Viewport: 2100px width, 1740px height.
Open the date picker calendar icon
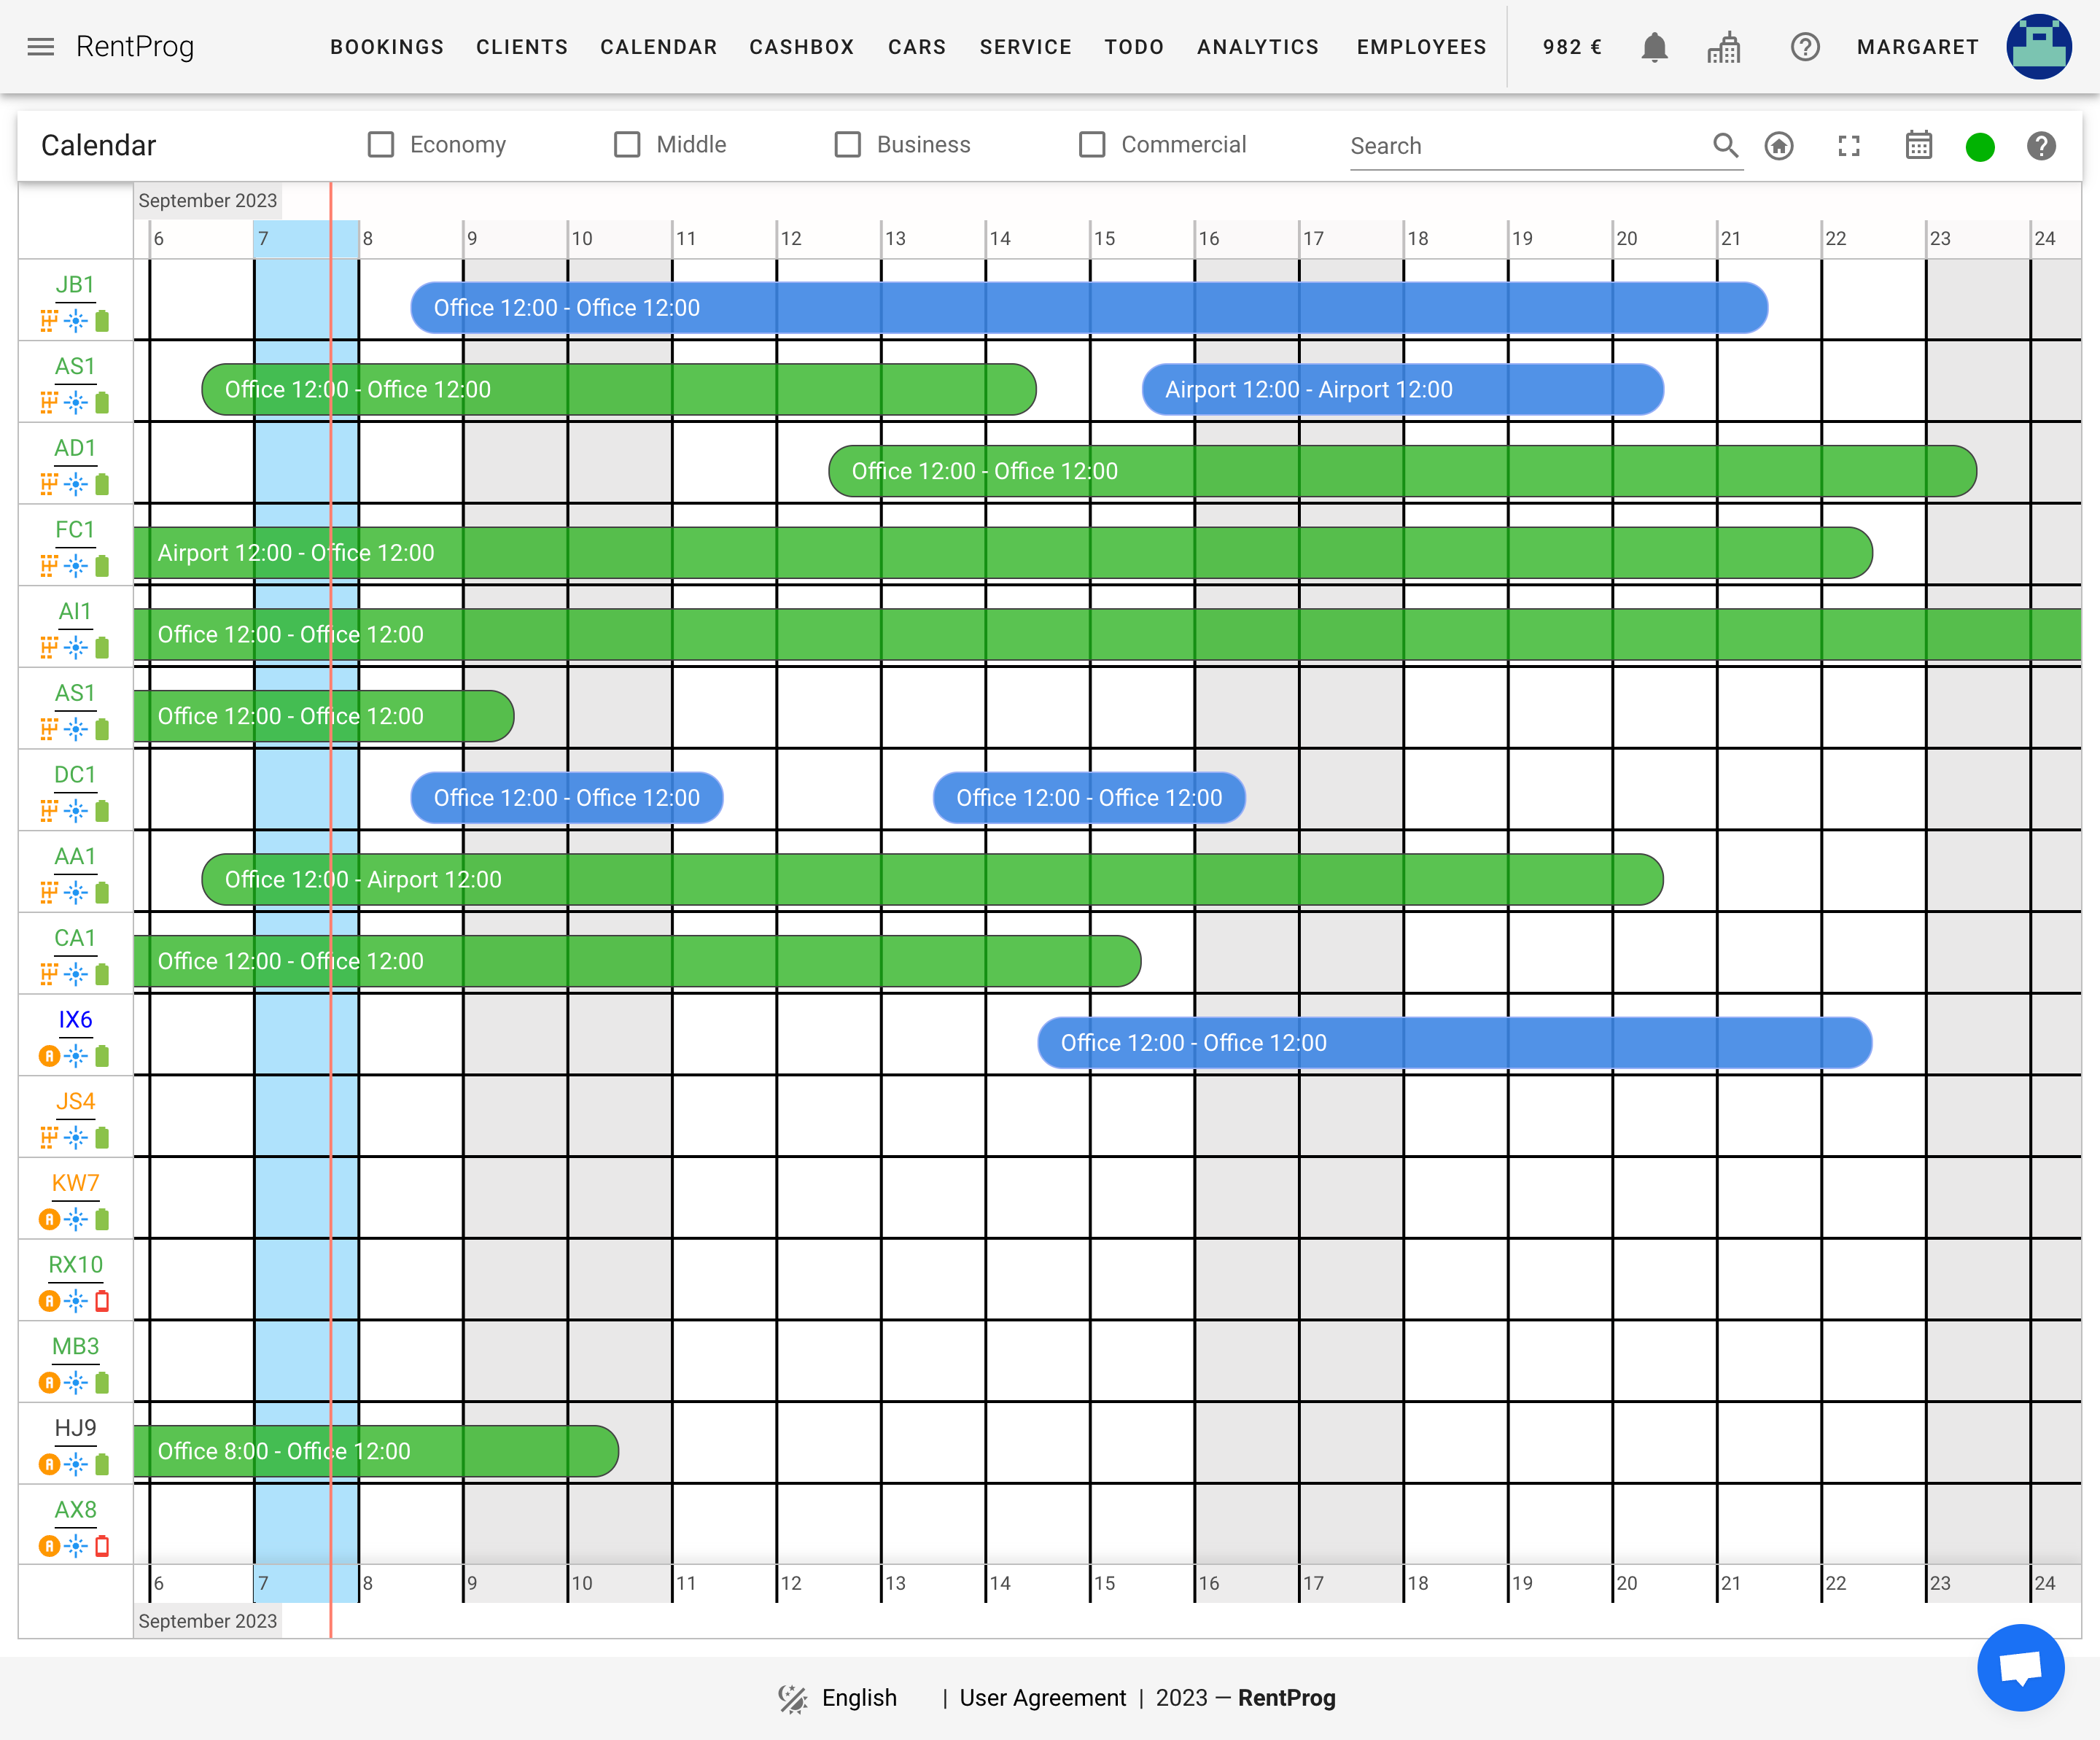point(1918,146)
